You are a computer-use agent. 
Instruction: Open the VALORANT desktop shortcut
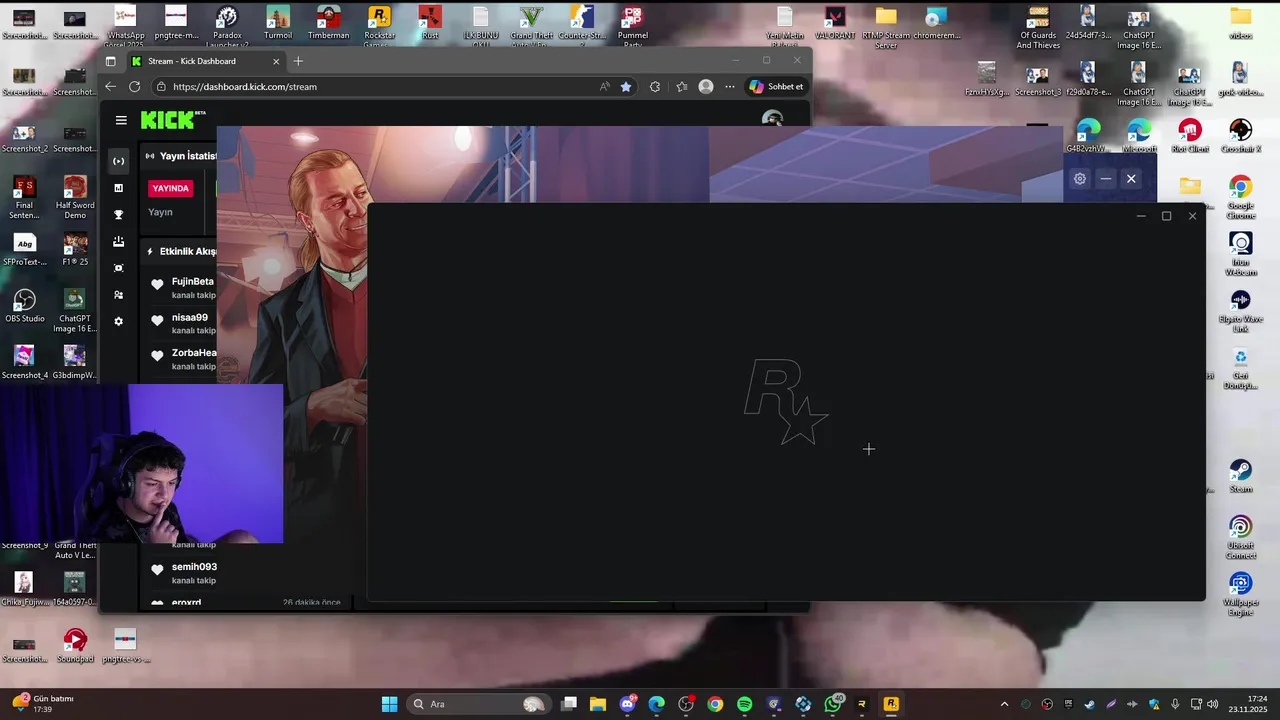835,23
